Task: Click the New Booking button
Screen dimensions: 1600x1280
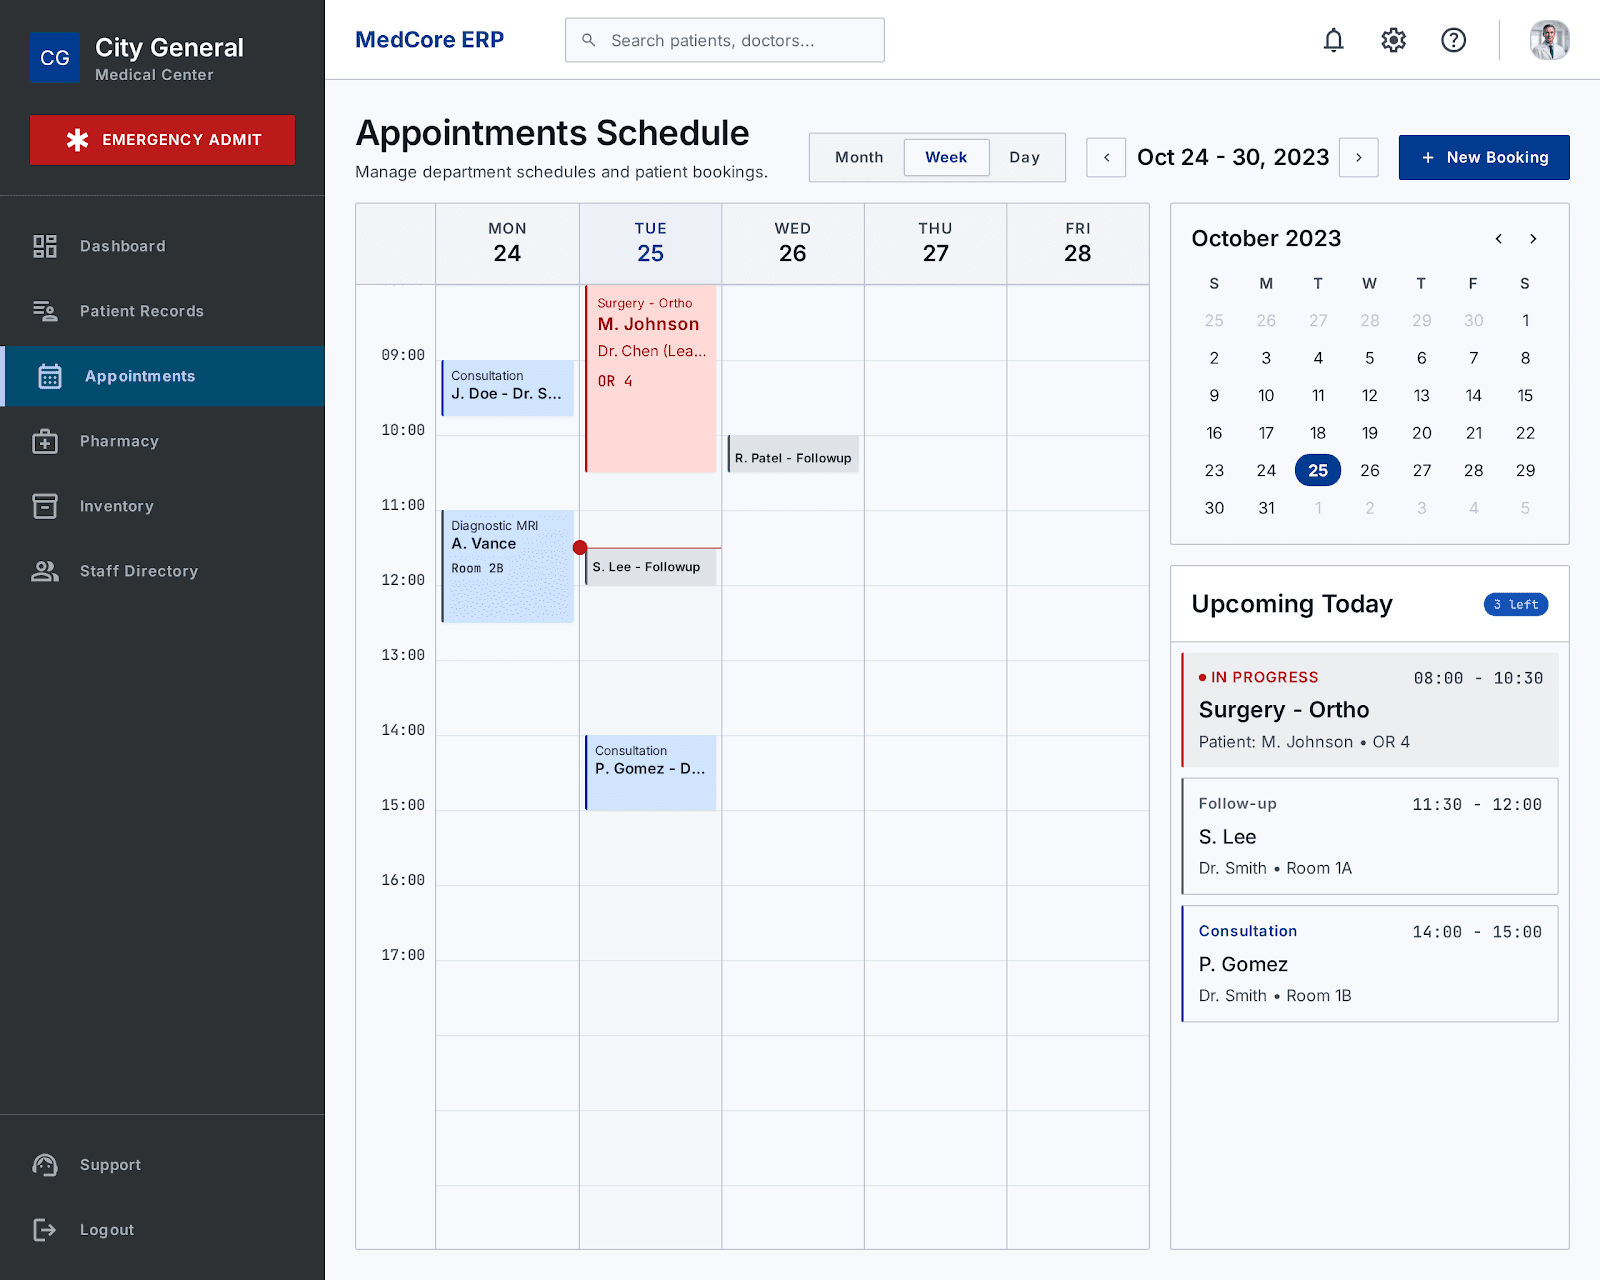Action: coord(1484,158)
